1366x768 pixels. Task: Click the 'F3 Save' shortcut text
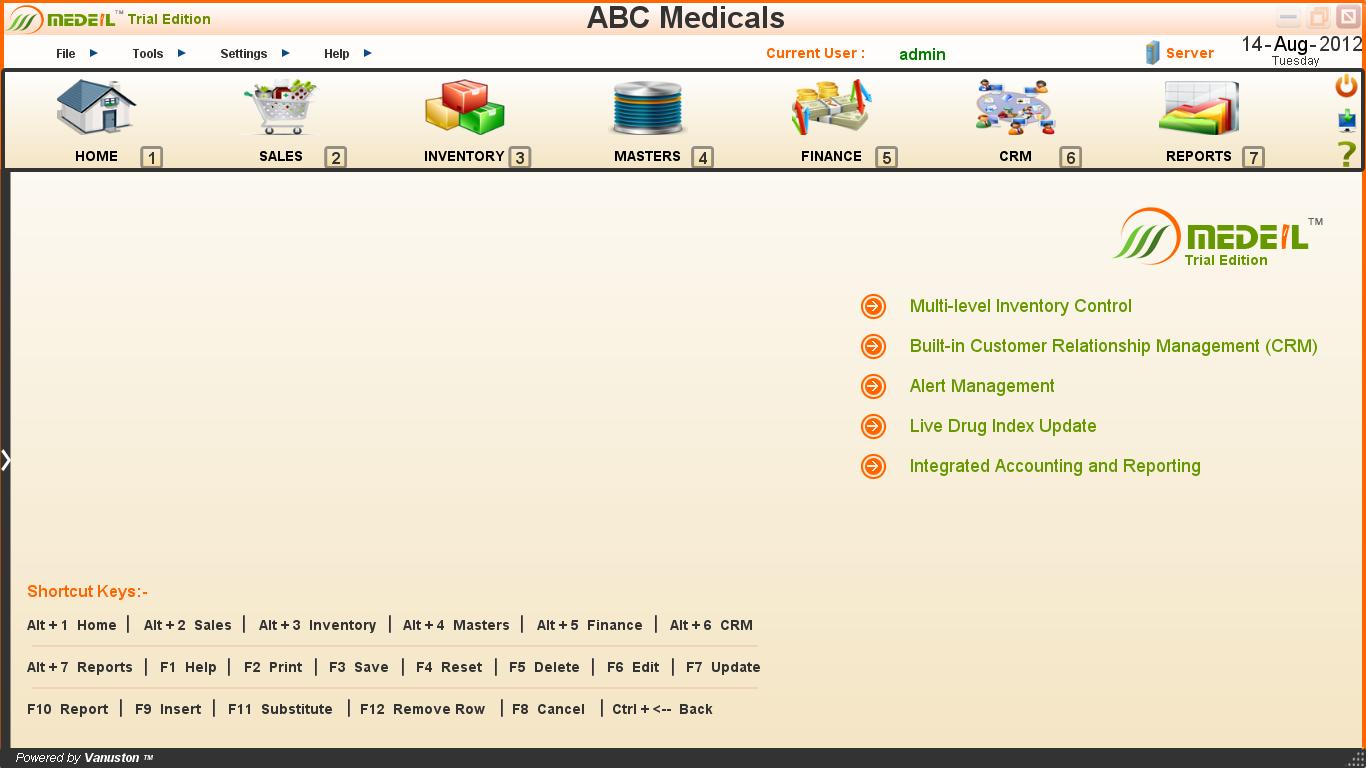click(359, 667)
